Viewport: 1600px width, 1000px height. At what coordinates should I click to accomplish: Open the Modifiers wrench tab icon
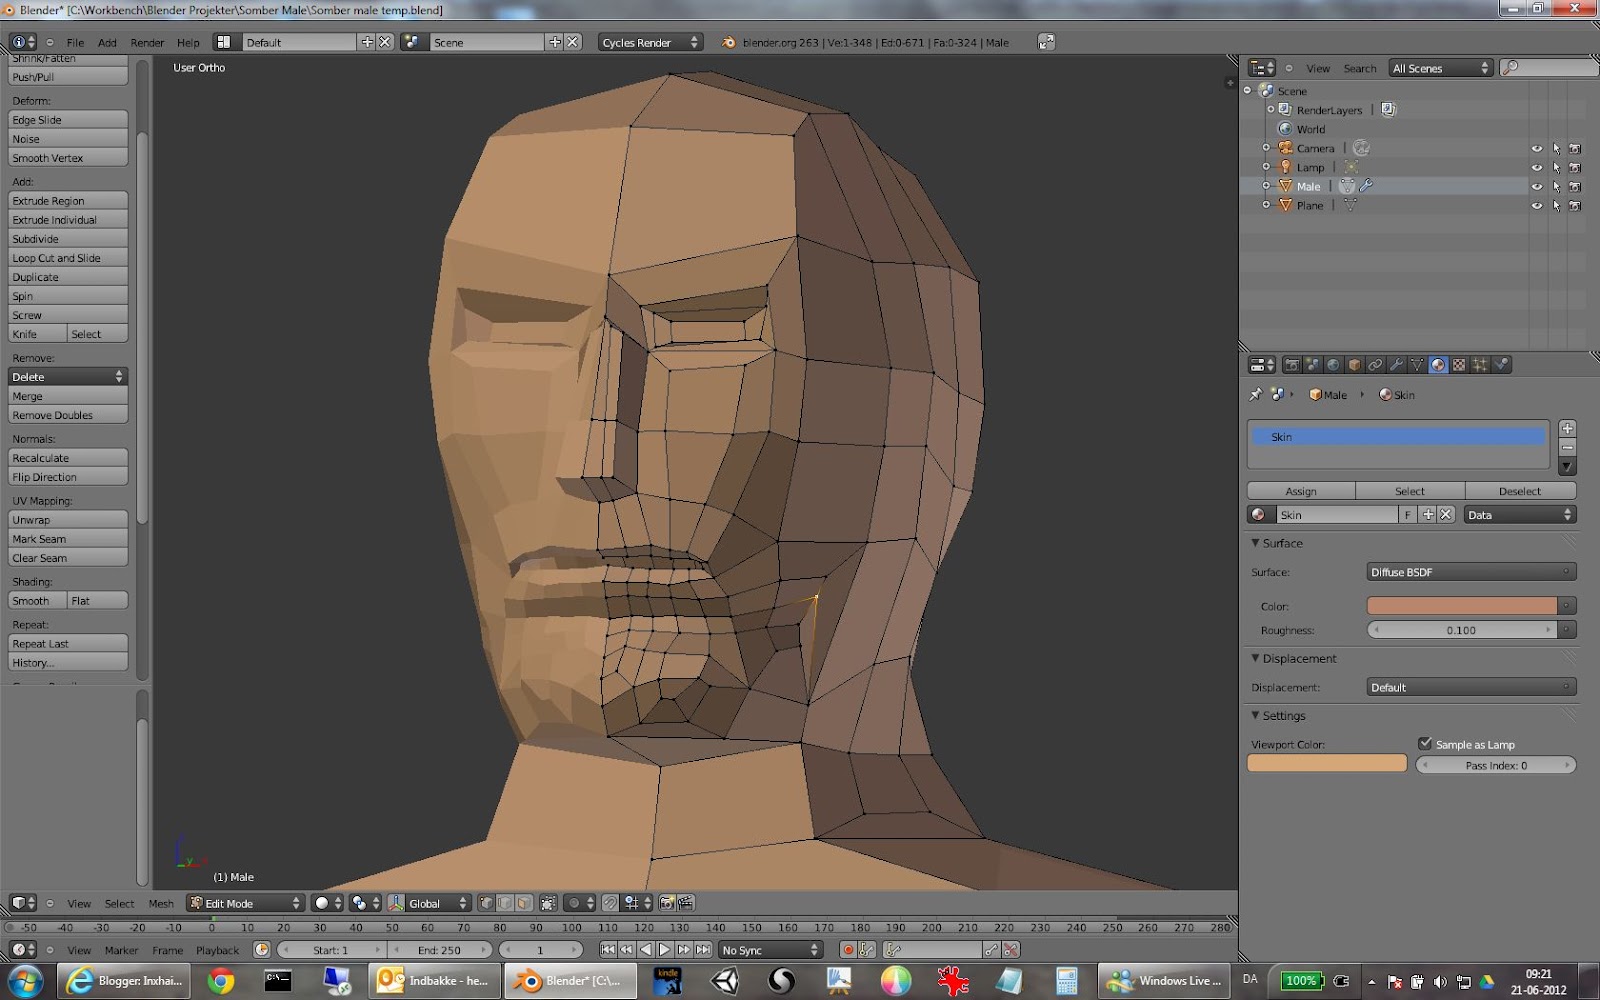(x=1397, y=365)
